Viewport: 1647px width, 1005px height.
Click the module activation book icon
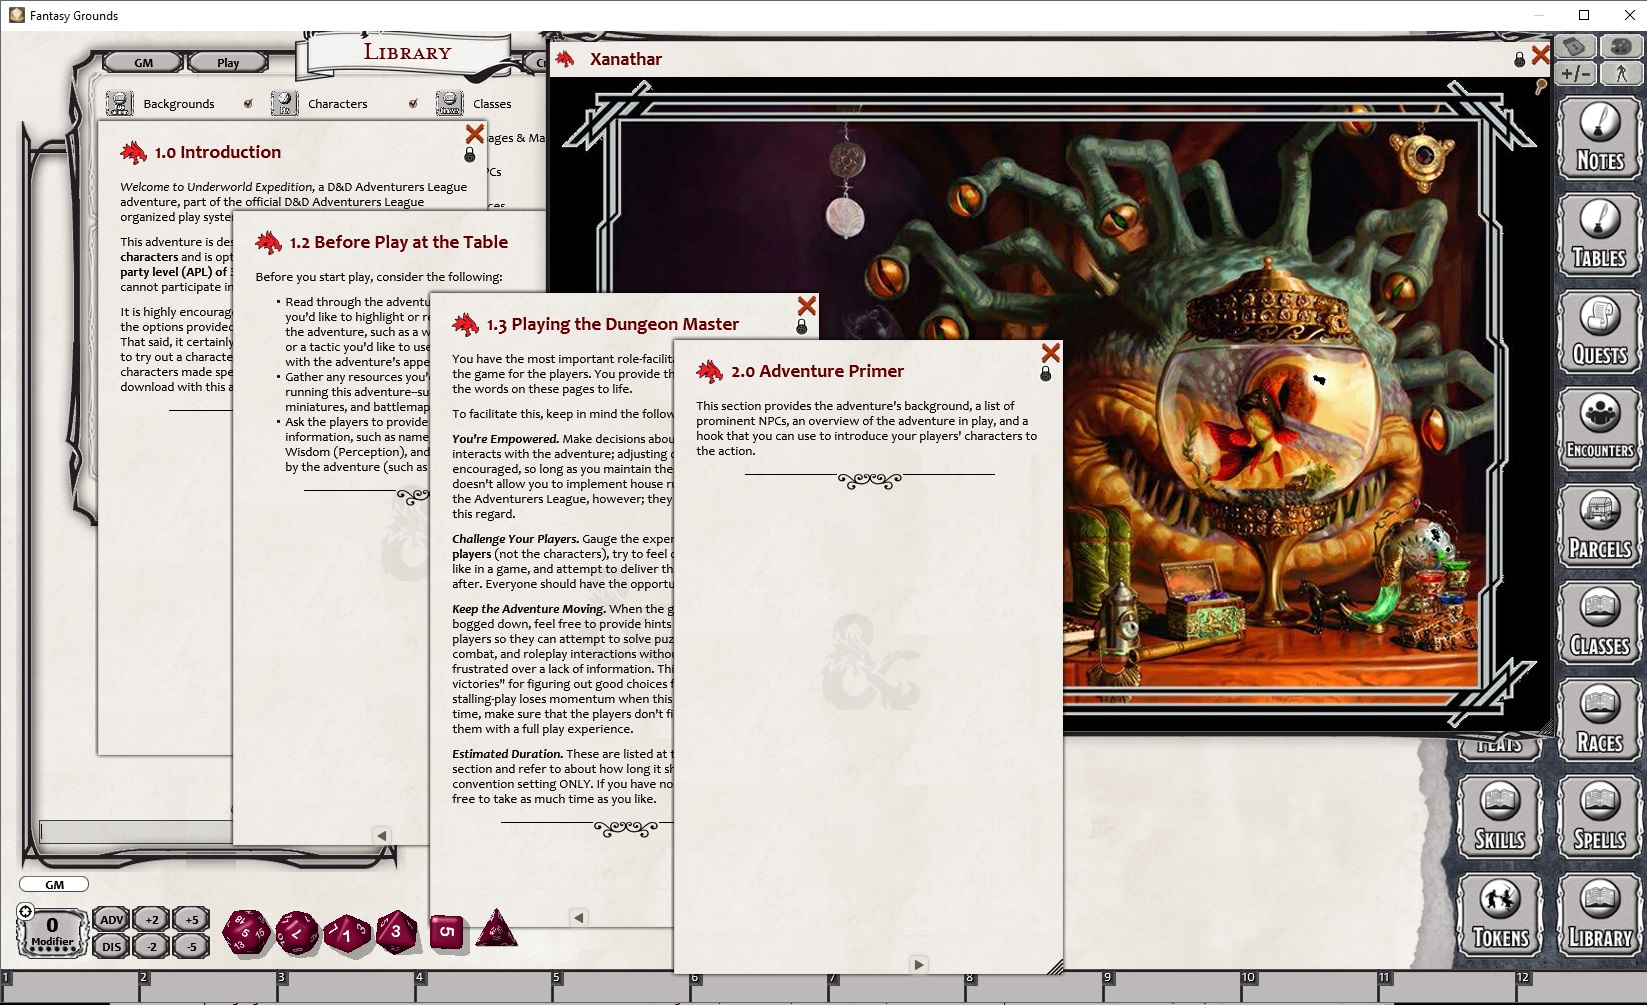[x=1575, y=47]
